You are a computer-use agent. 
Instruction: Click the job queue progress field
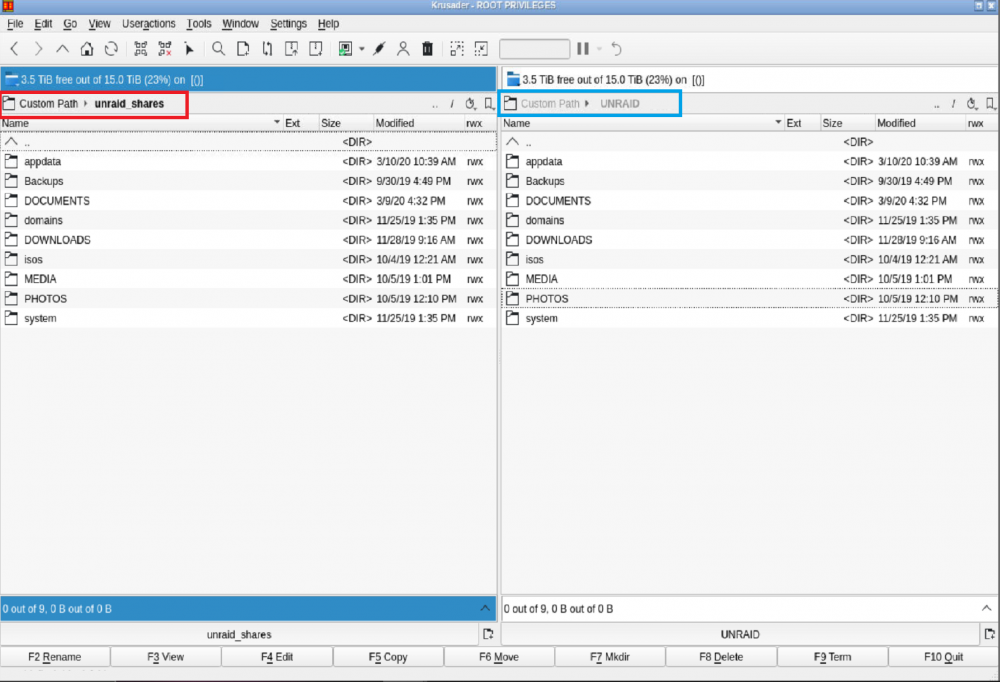(534, 49)
